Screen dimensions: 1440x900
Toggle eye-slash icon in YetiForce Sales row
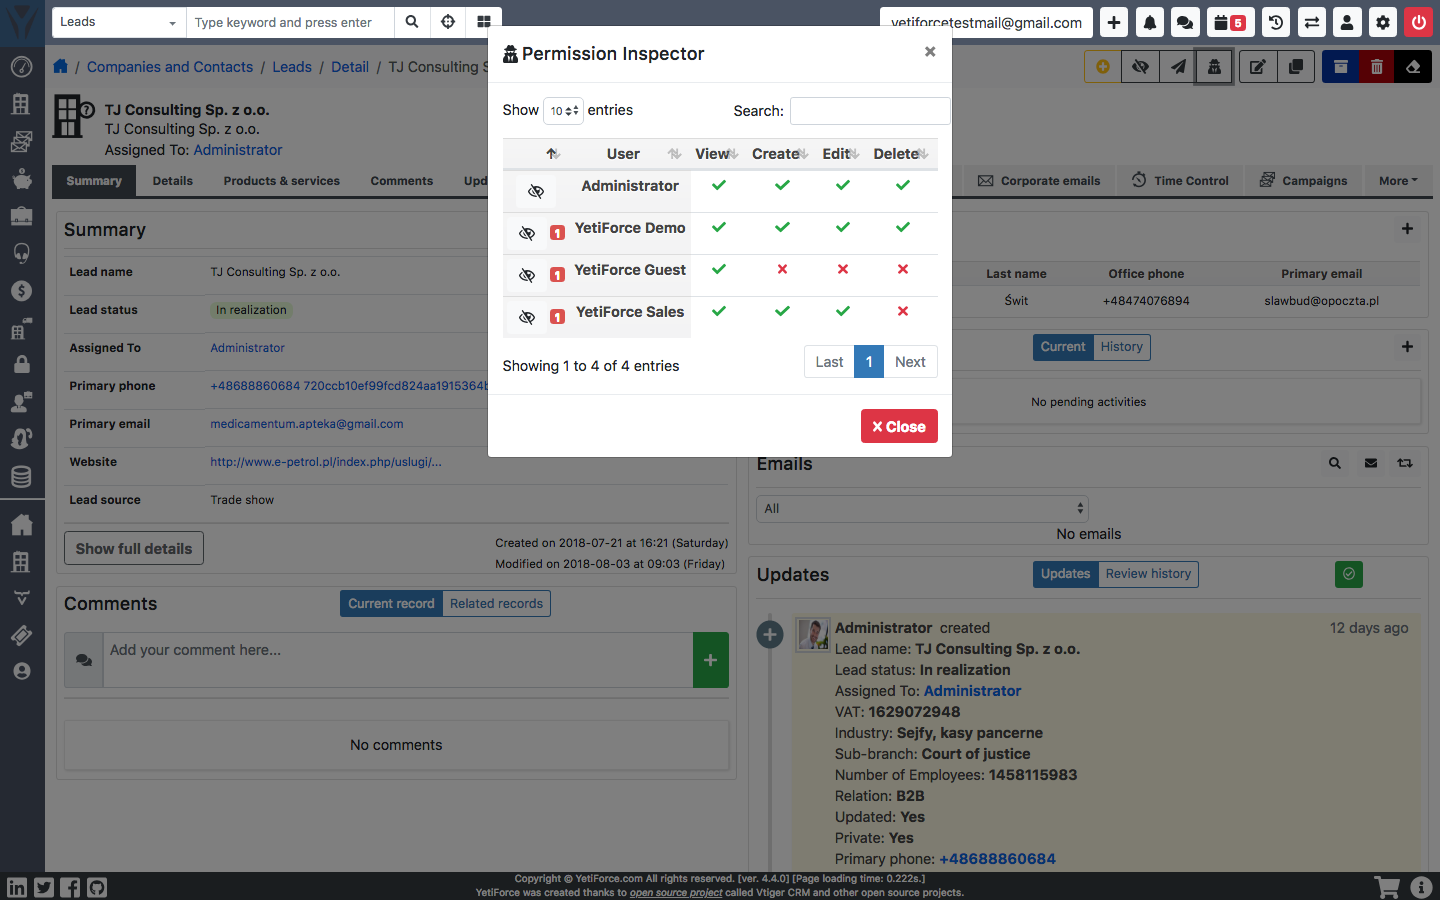click(x=527, y=317)
